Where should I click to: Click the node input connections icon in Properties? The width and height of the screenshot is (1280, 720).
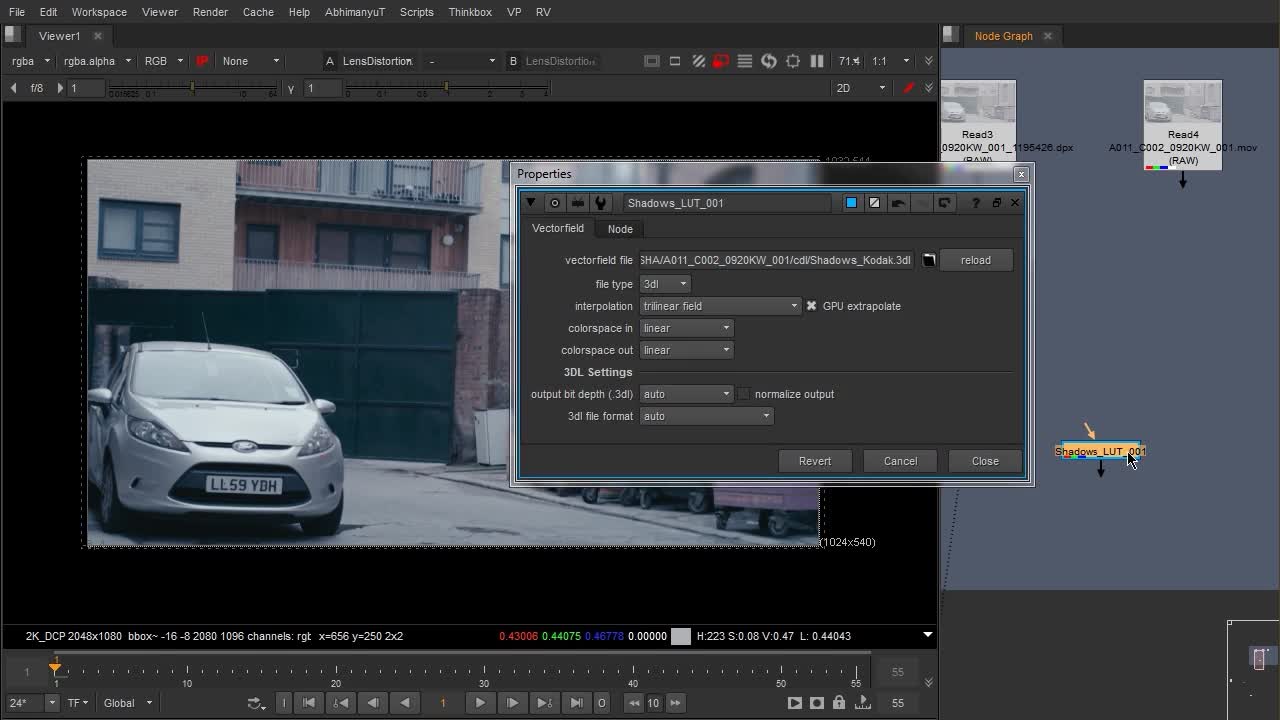(578, 203)
